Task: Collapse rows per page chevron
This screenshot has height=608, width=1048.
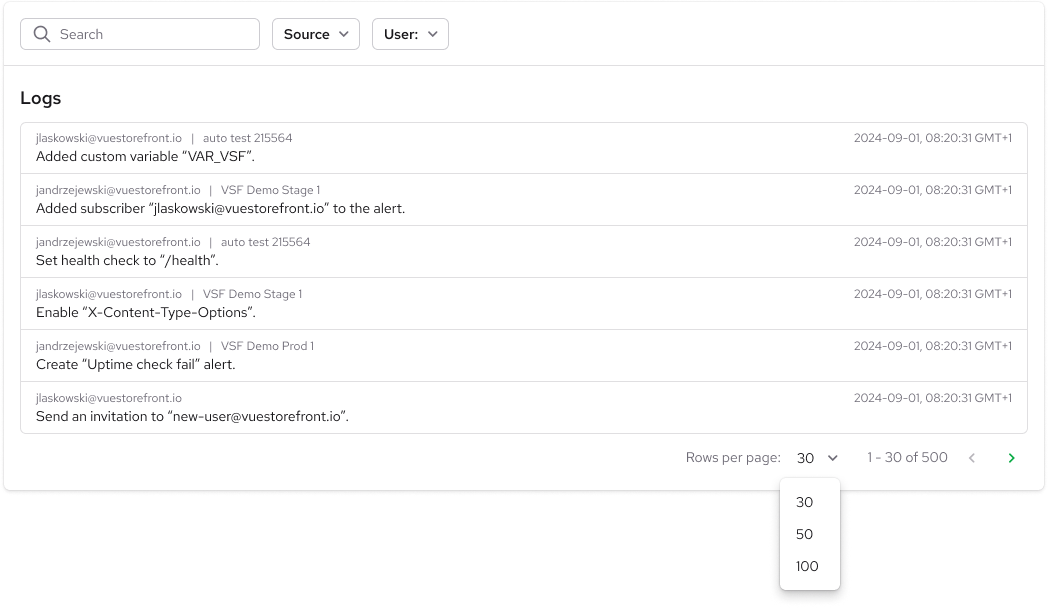Action: 833,458
